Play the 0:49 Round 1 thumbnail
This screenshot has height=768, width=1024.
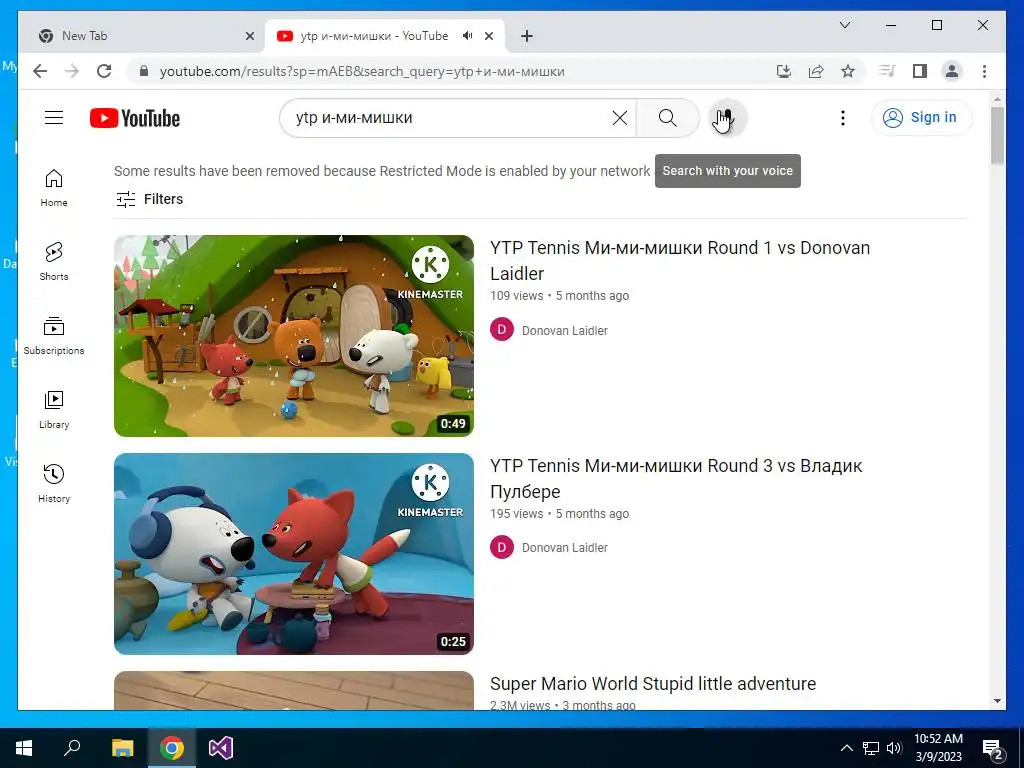(x=294, y=336)
